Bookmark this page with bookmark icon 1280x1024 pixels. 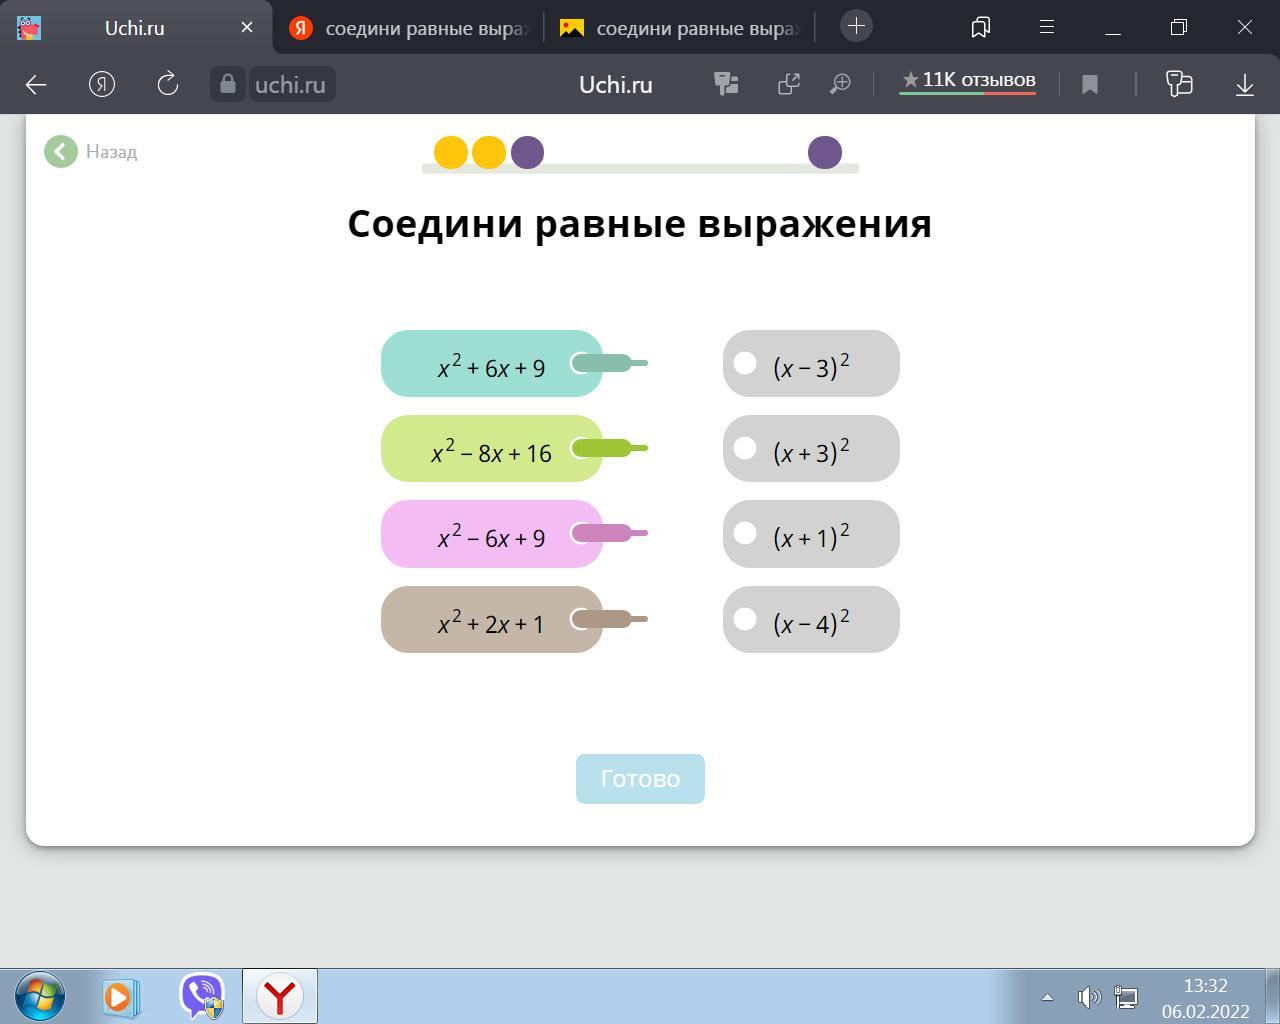click(x=1090, y=85)
